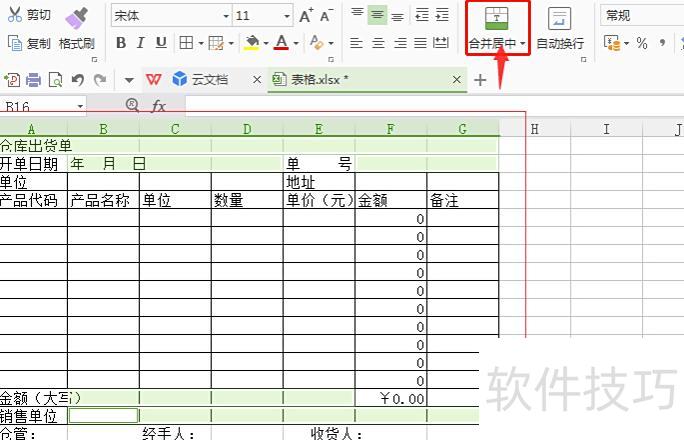Increase font size with A+ button
The image size is (684, 440).
coord(306,16)
